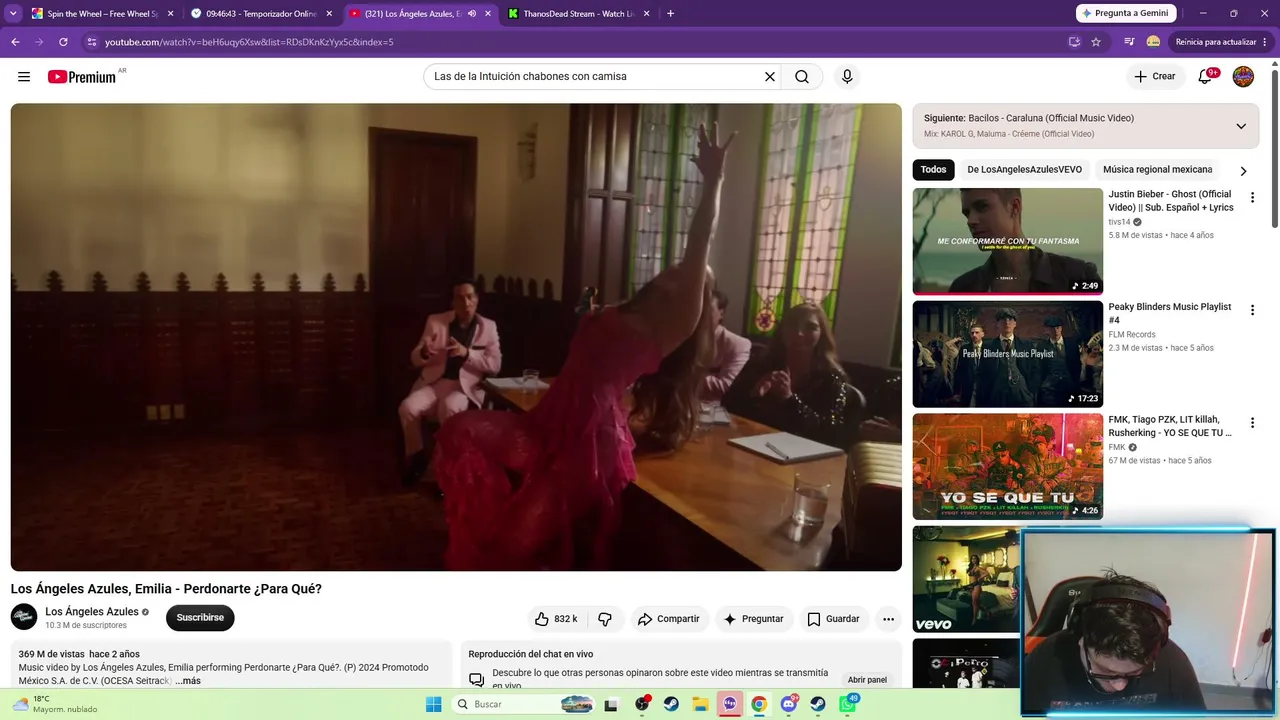The height and width of the screenshot is (720, 1280).
Task: Open the account avatar menu
Action: [x=1243, y=77]
